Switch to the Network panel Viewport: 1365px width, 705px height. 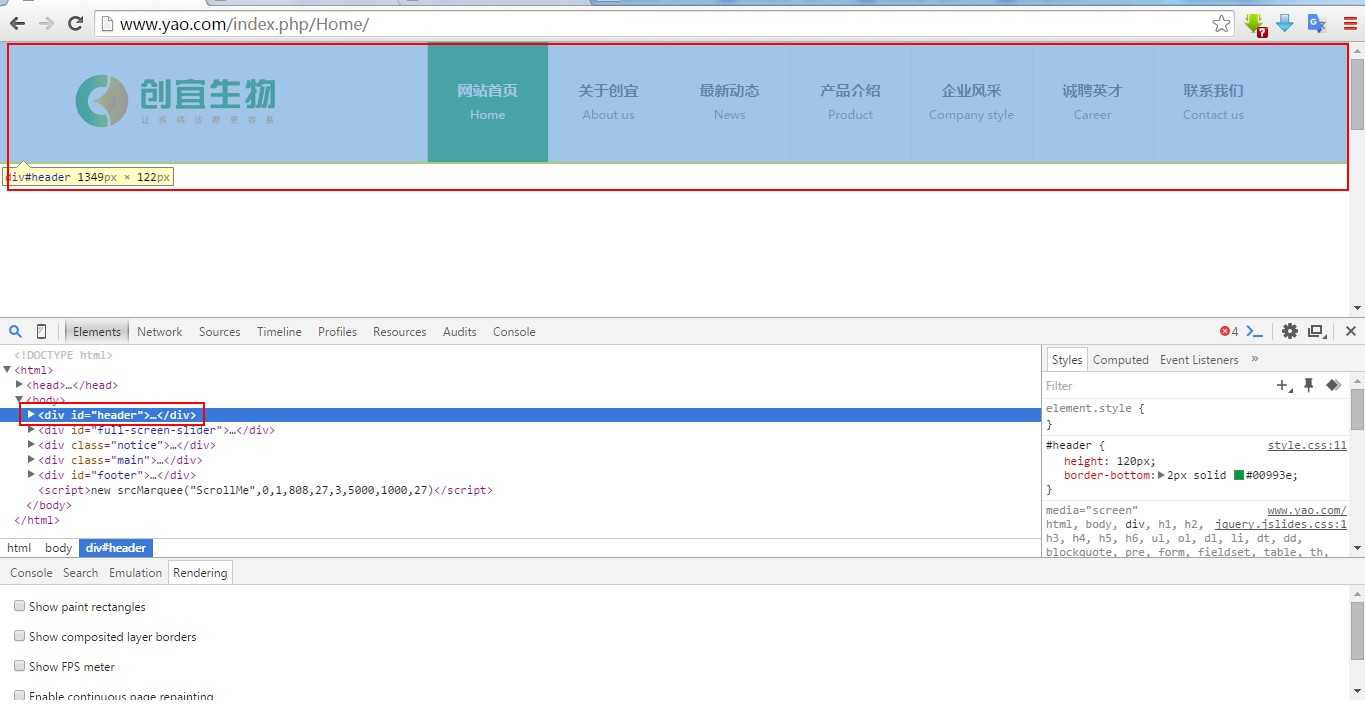point(160,332)
